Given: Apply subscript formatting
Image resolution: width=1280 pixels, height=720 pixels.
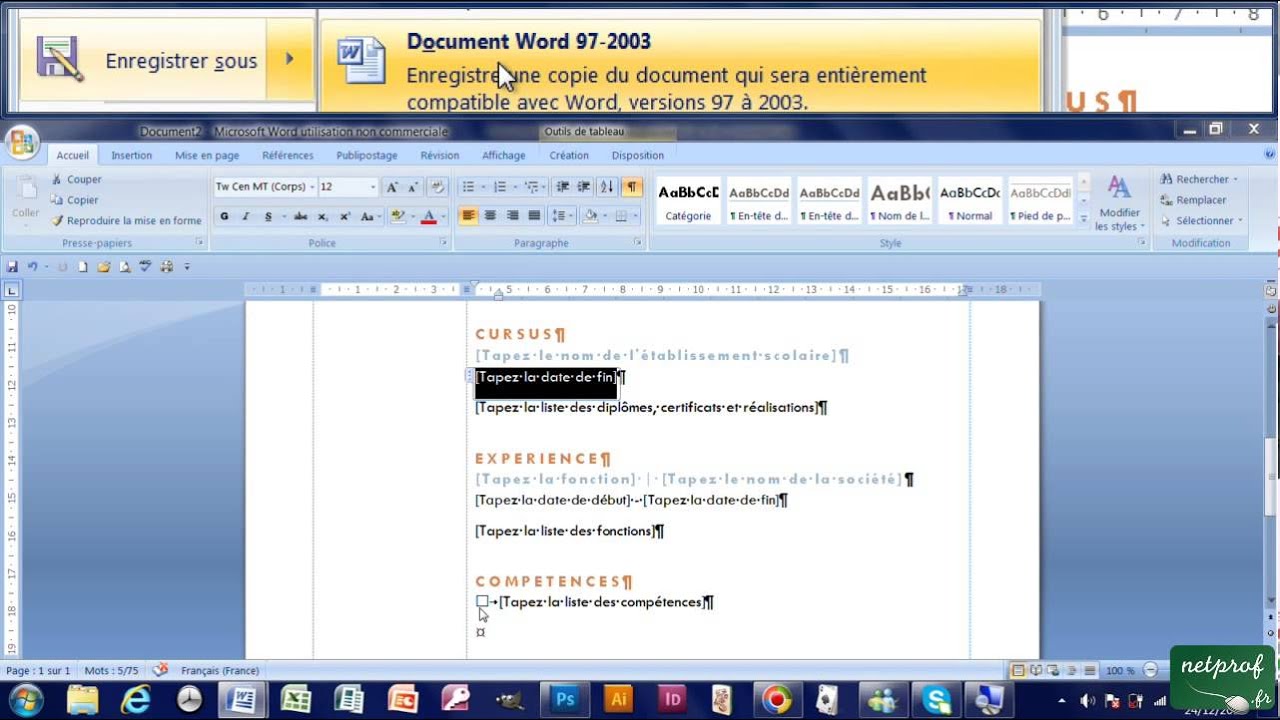Looking at the screenshot, I should click(x=322, y=216).
